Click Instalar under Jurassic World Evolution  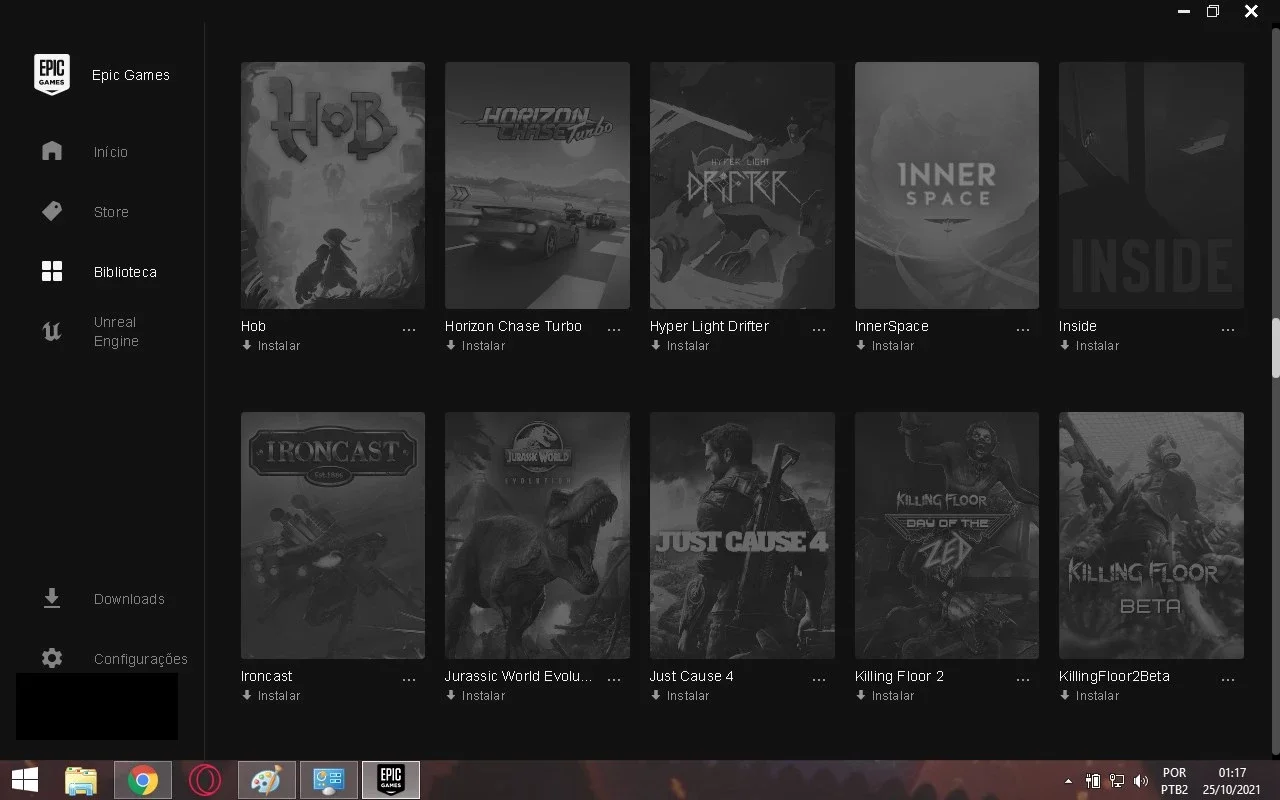click(x=475, y=696)
